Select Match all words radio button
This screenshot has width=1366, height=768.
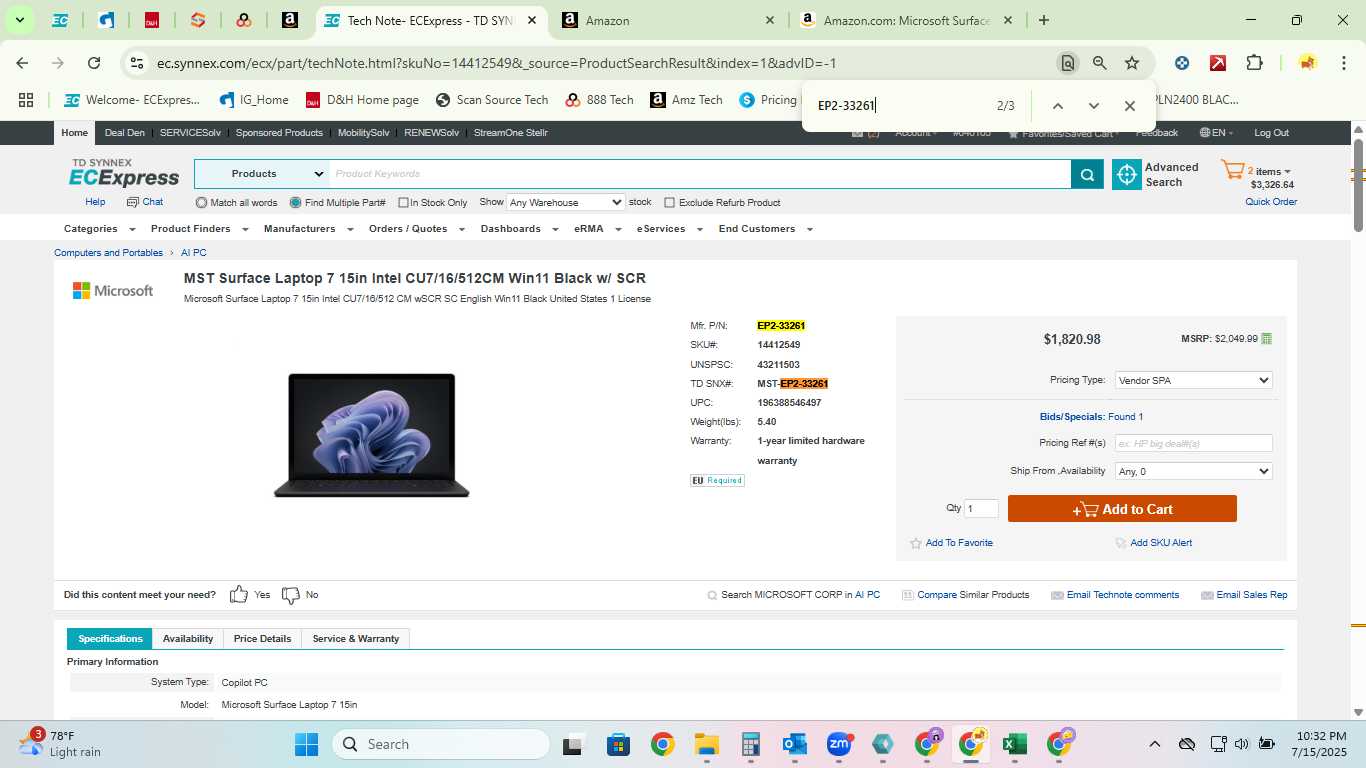(201, 203)
